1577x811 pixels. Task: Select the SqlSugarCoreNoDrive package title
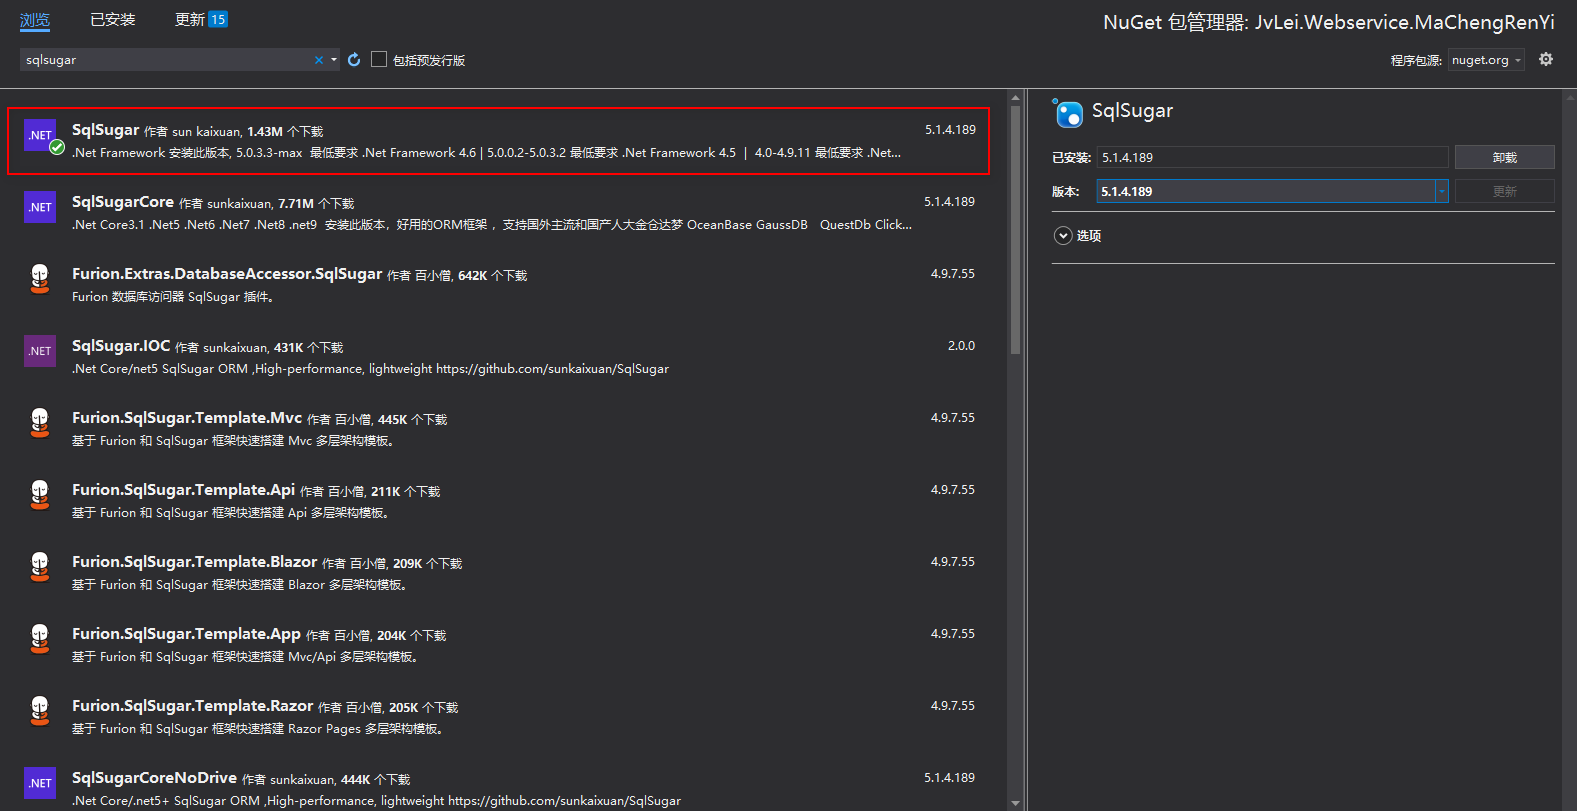(x=155, y=778)
